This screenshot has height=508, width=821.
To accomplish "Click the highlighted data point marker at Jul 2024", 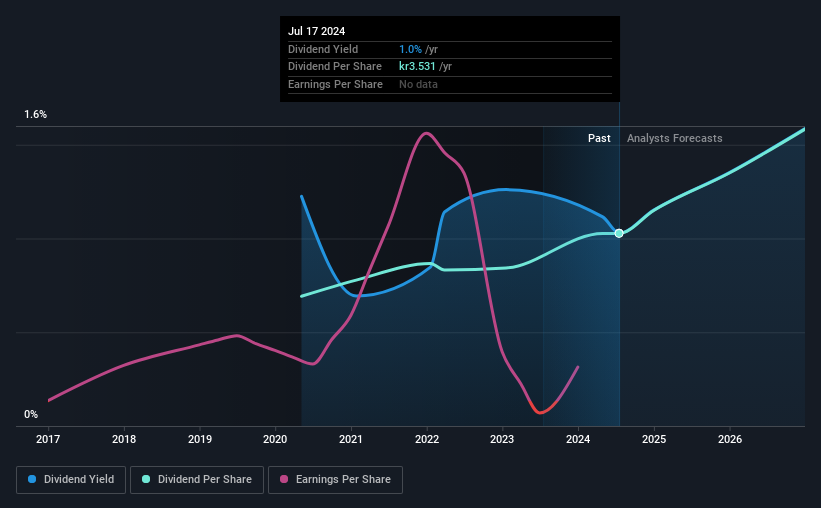I will pyautogui.click(x=619, y=233).
